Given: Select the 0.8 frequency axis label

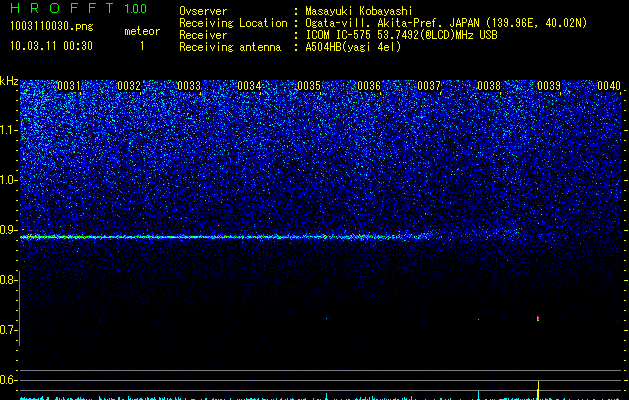Looking at the screenshot, I should tap(8, 280).
